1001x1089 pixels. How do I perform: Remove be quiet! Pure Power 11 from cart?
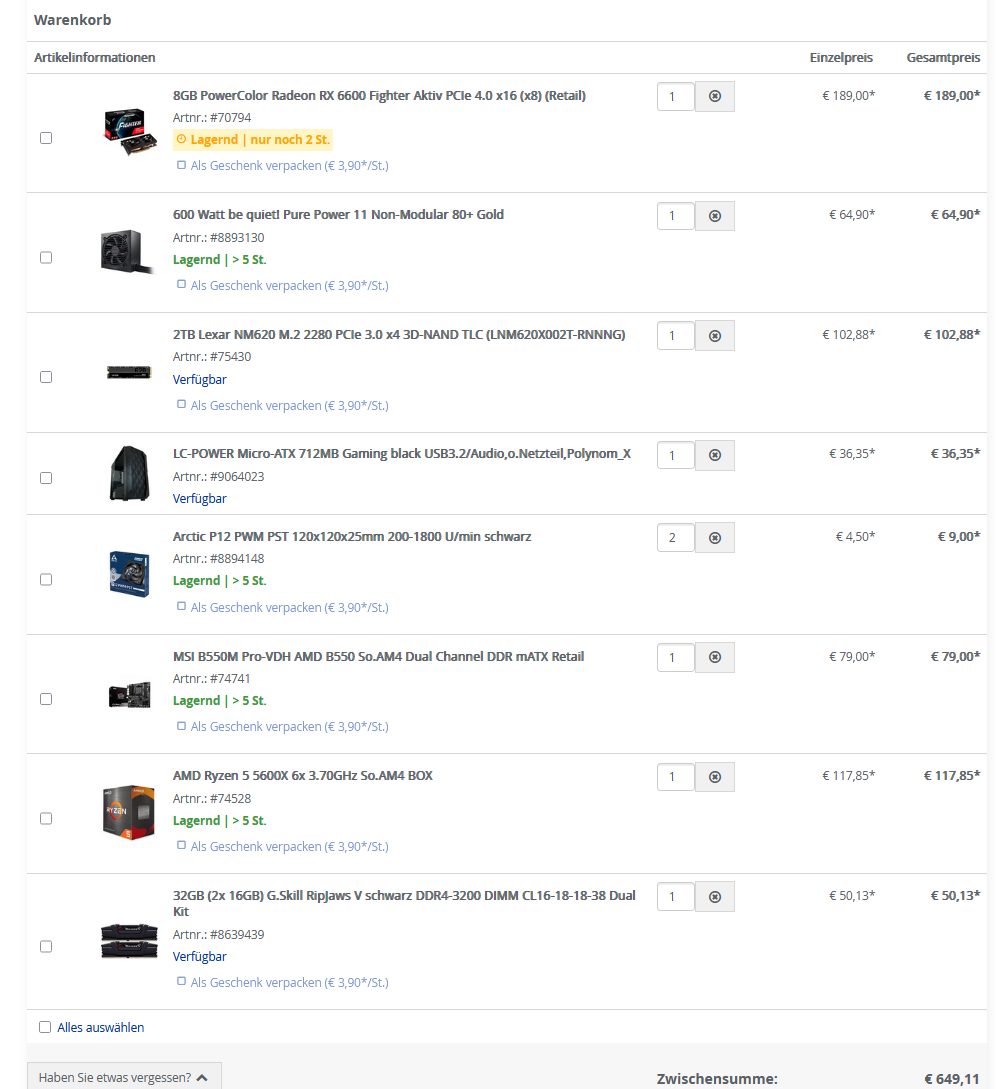click(x=715, y=216)
